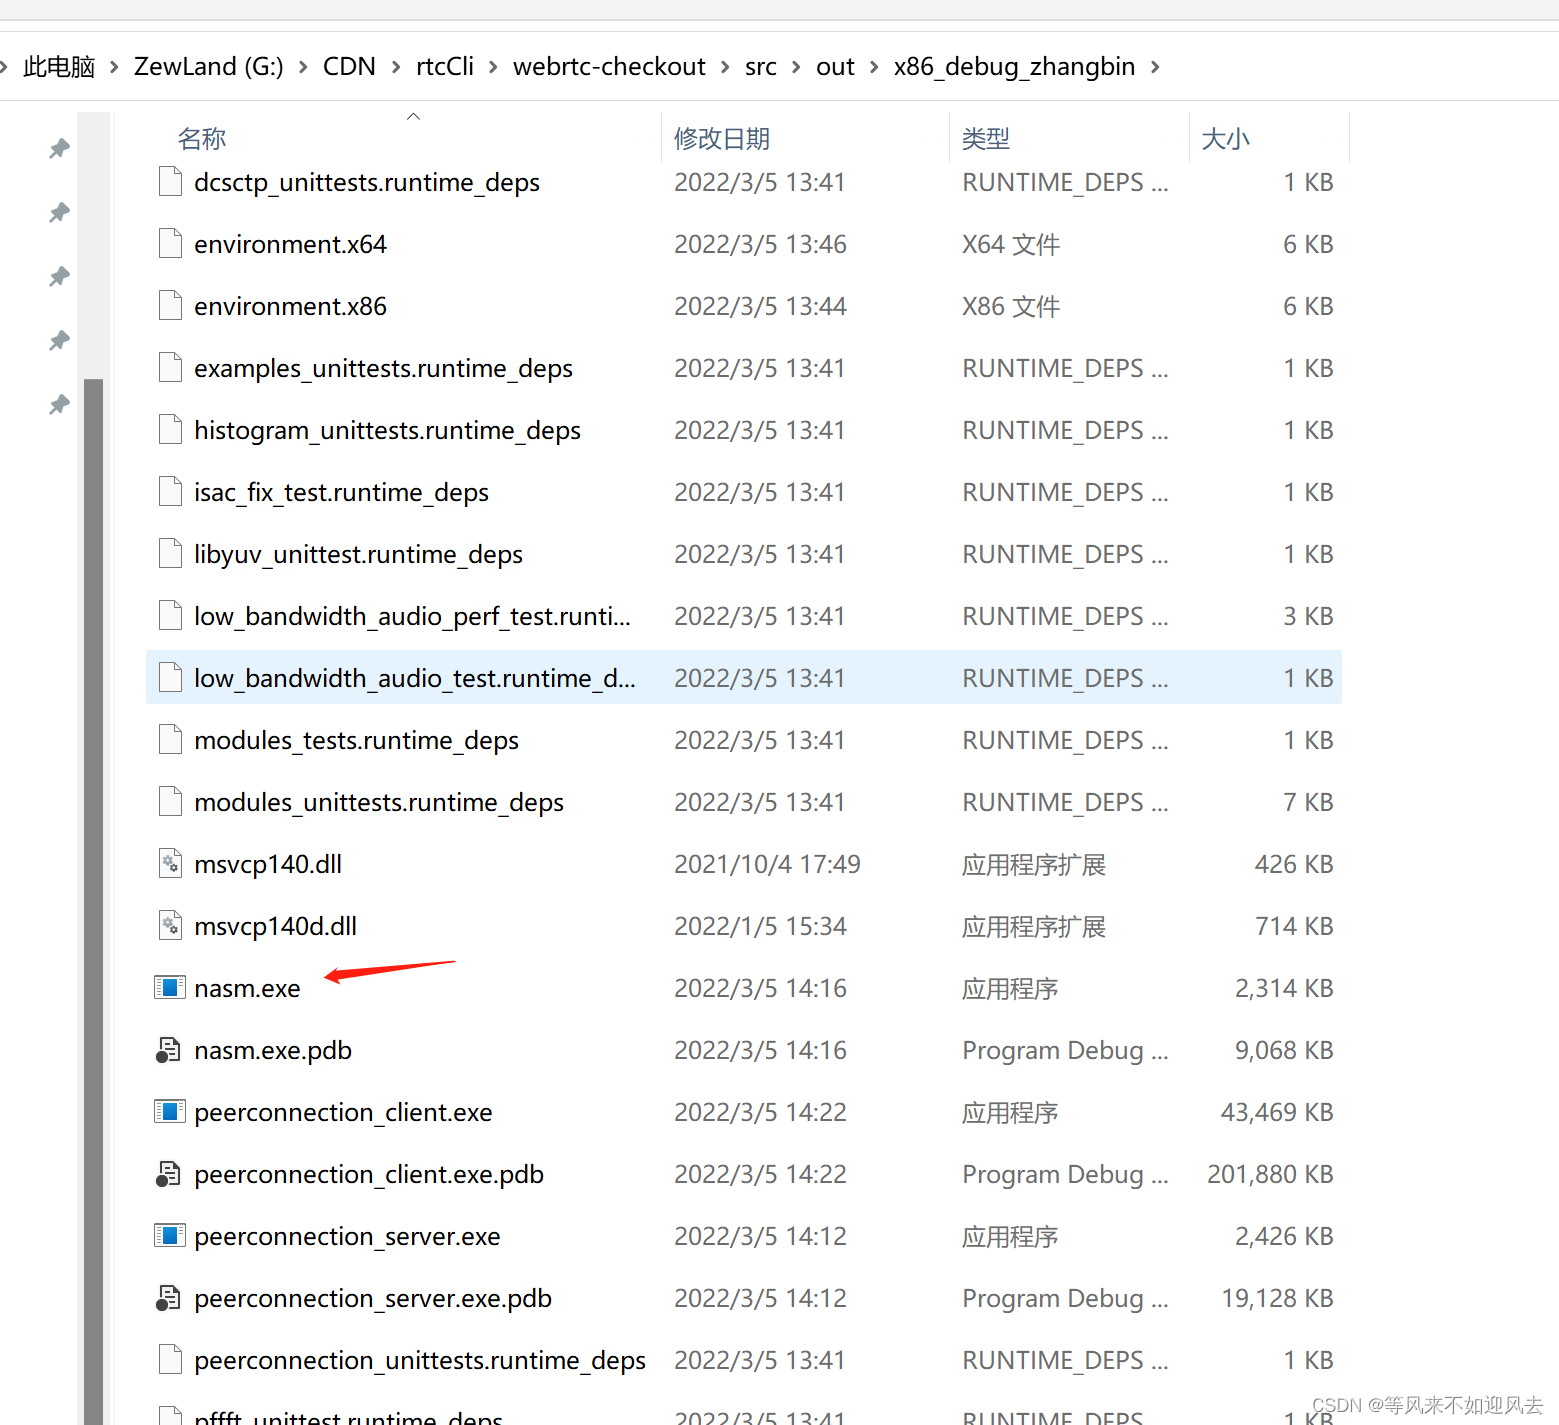This screenshot has height=1425, width=1559.
Task: Select the file named peerconnection_client.exe.pdb
Action: click(369, 1174)
